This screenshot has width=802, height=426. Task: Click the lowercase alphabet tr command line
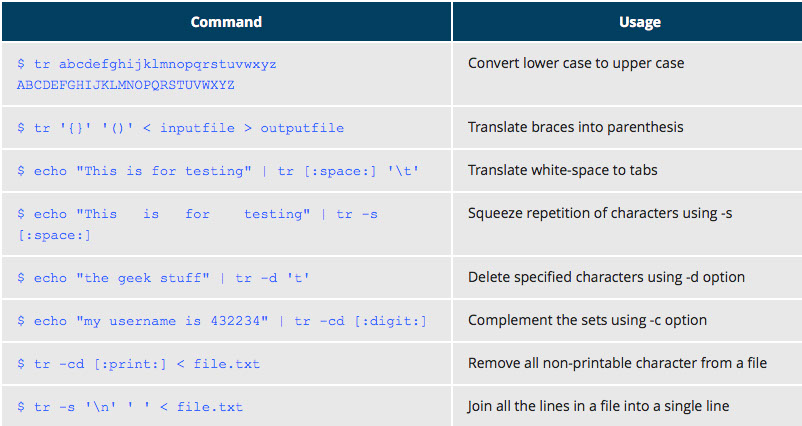pos(147,64)
